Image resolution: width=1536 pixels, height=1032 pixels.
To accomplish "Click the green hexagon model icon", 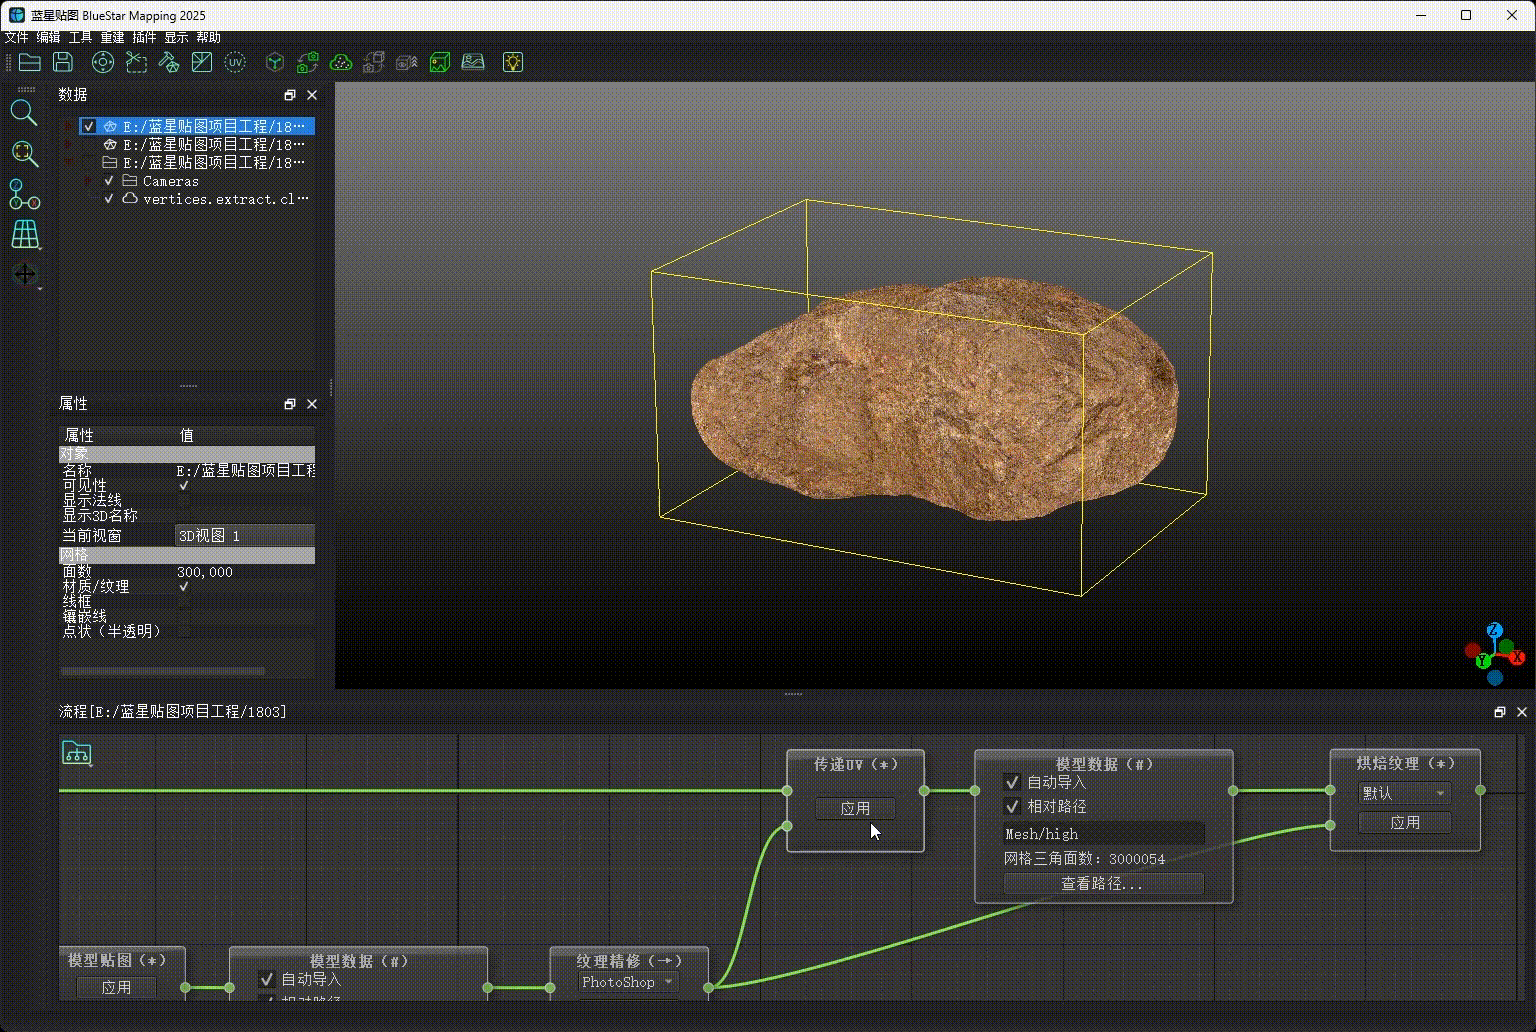I will pyautogui.click(x=275, y=62).
